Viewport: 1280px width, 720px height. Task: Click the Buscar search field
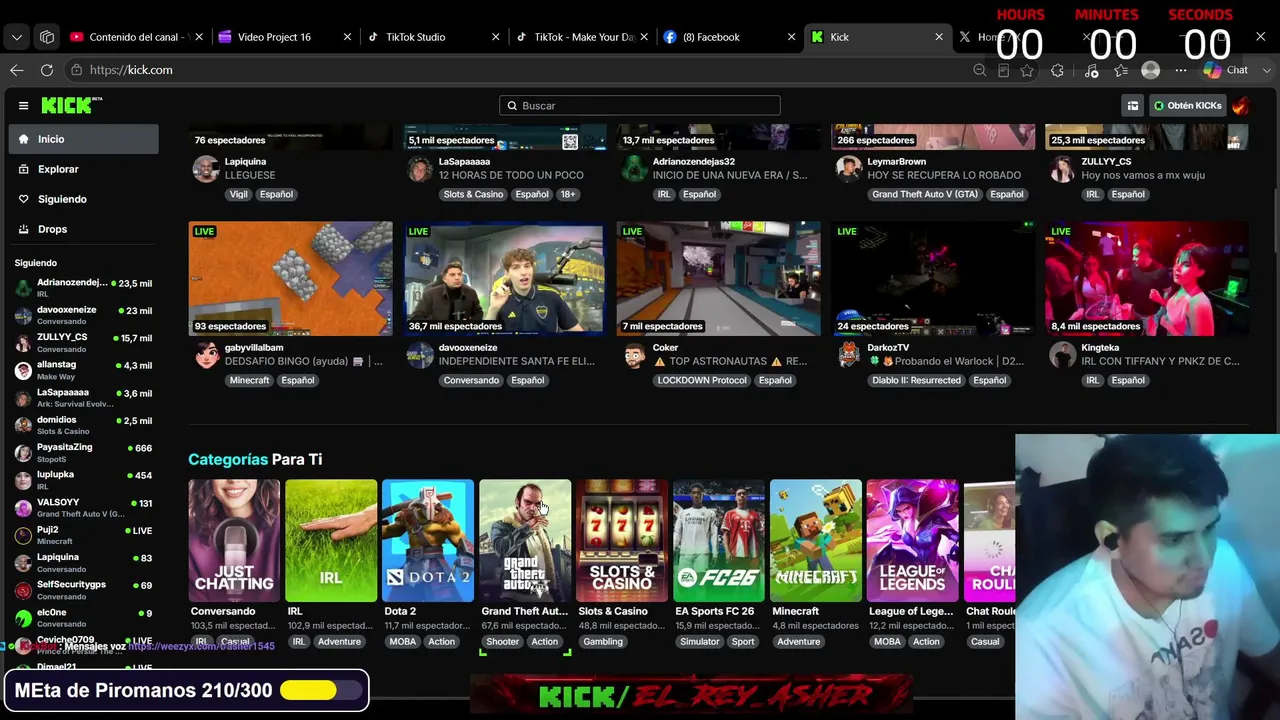tap(640, 105)
